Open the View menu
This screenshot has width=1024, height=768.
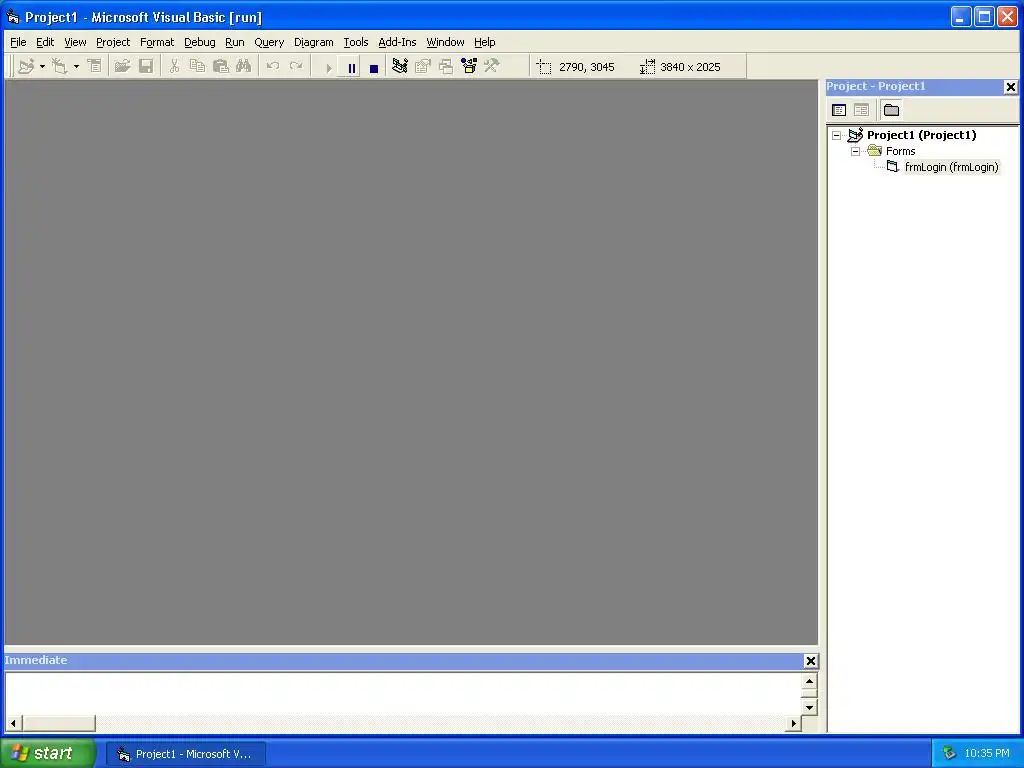point(75,42)
